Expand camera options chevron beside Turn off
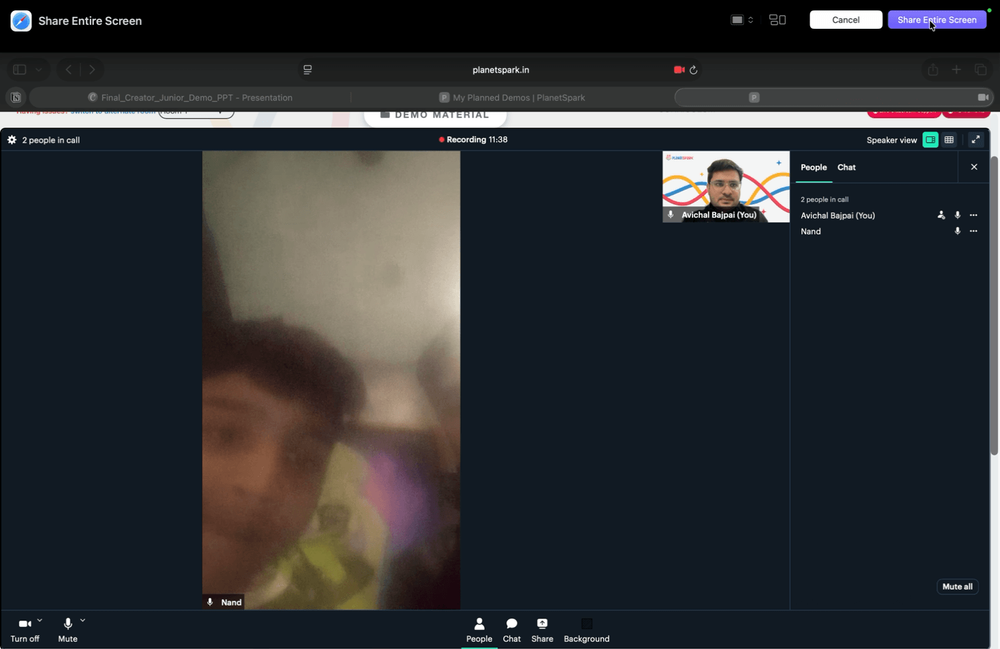The height and width of the screenshot is (649, 1000). click(x=40, y=620)
